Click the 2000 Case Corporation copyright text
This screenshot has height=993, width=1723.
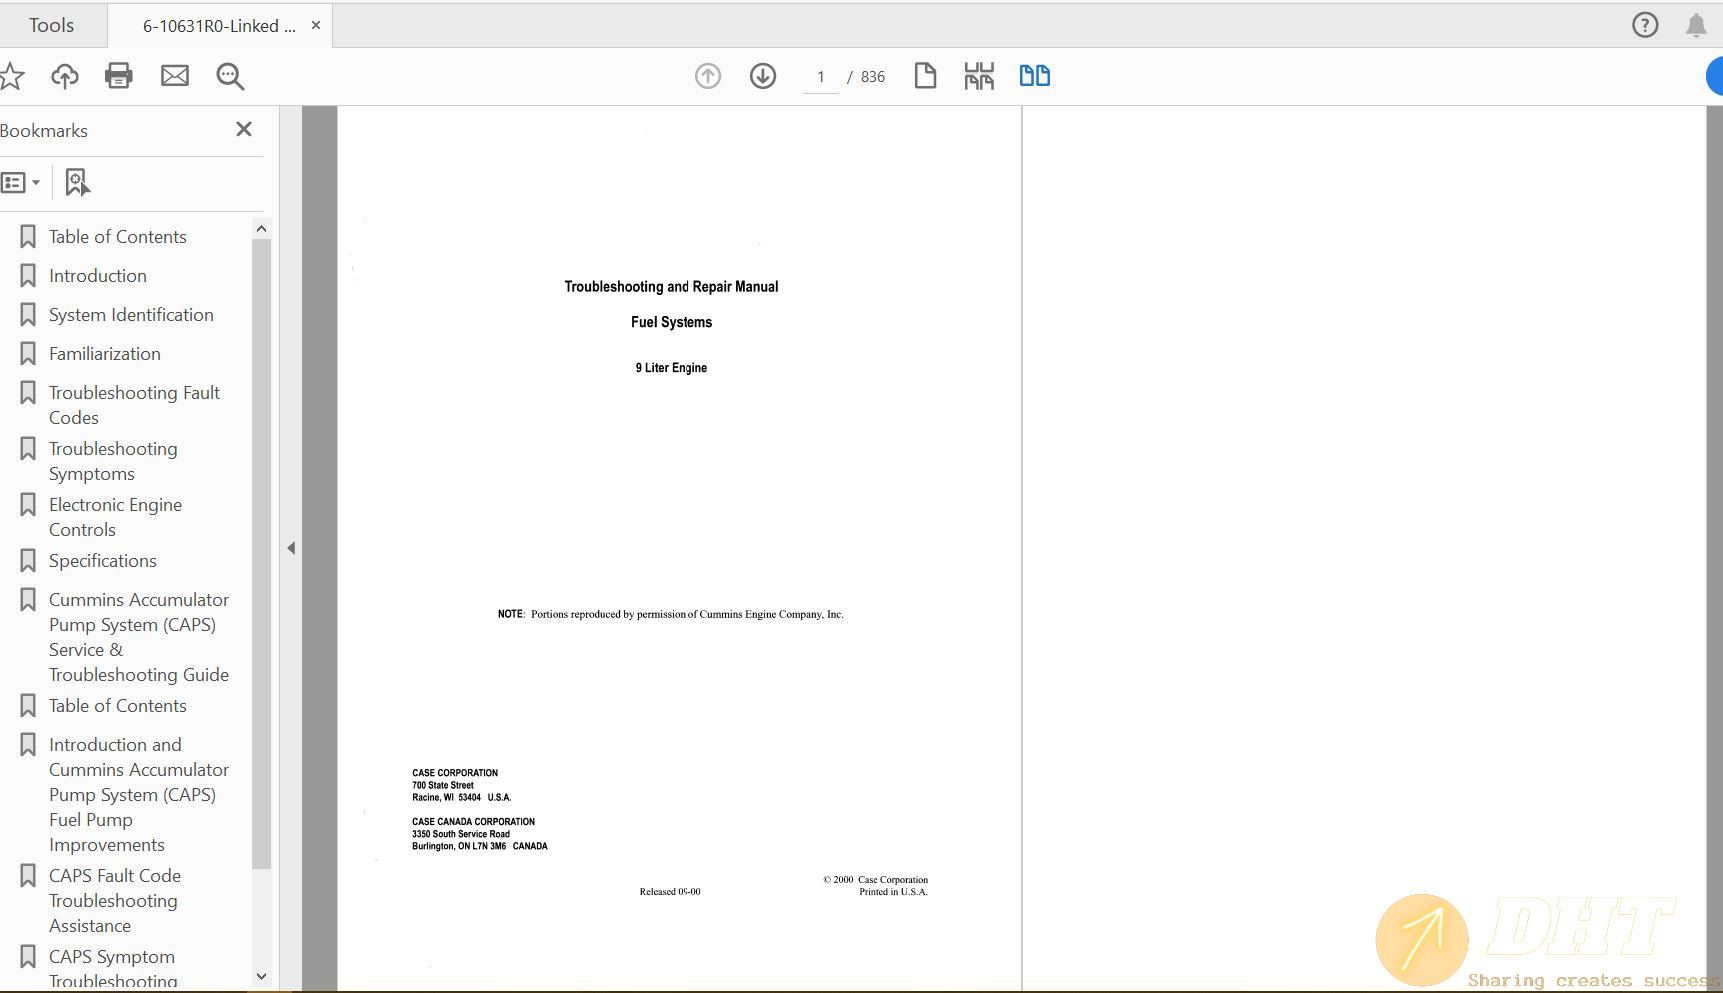point(876,880)
